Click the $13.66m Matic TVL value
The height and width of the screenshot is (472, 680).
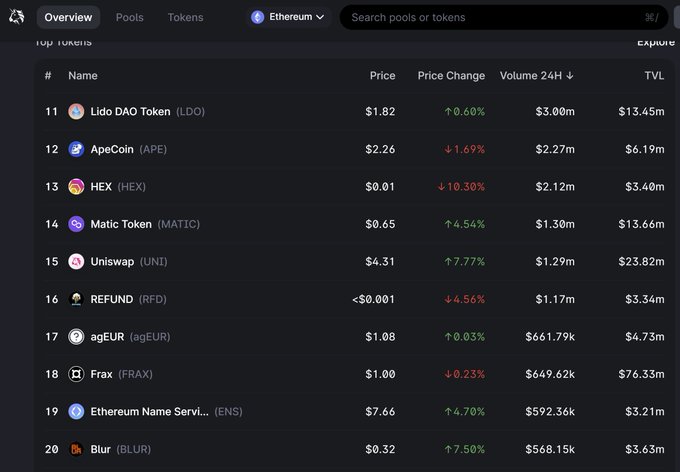[641, 224]
